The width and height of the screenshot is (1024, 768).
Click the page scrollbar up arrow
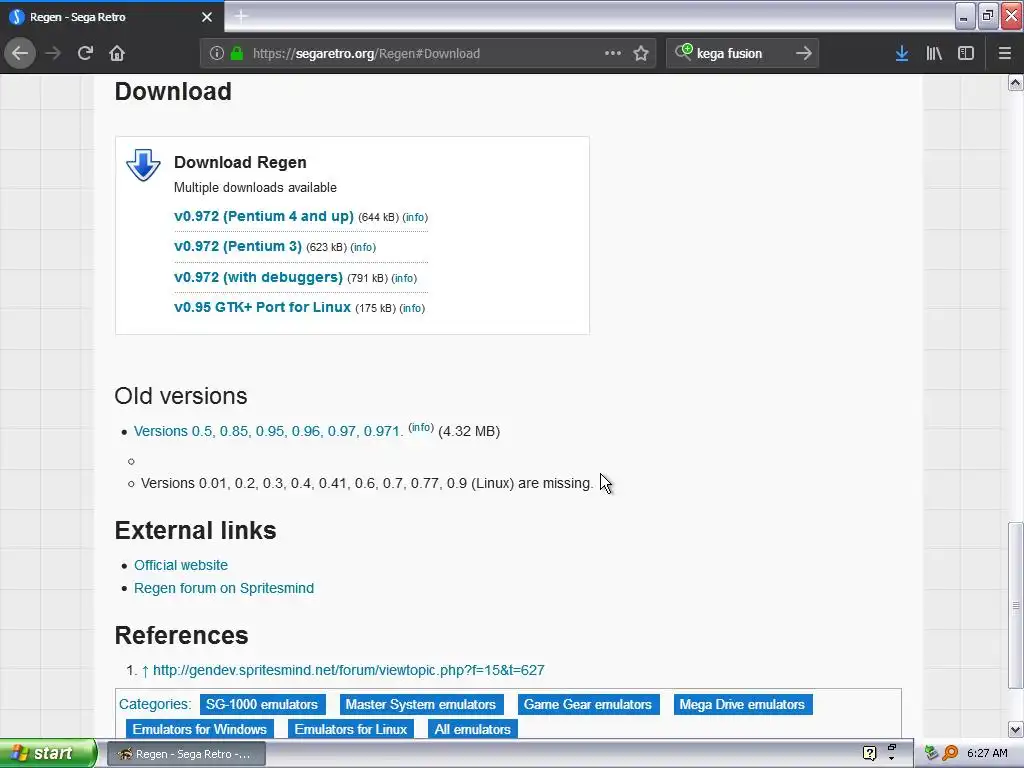(x=1016, y=82)
